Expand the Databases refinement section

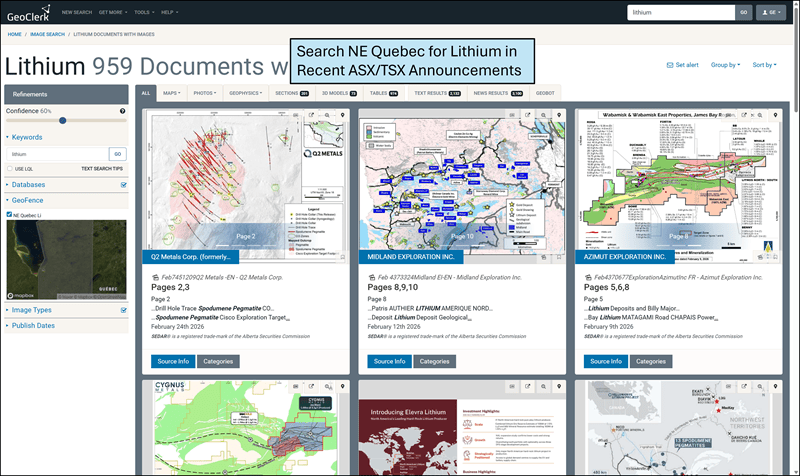click(28, 185)
